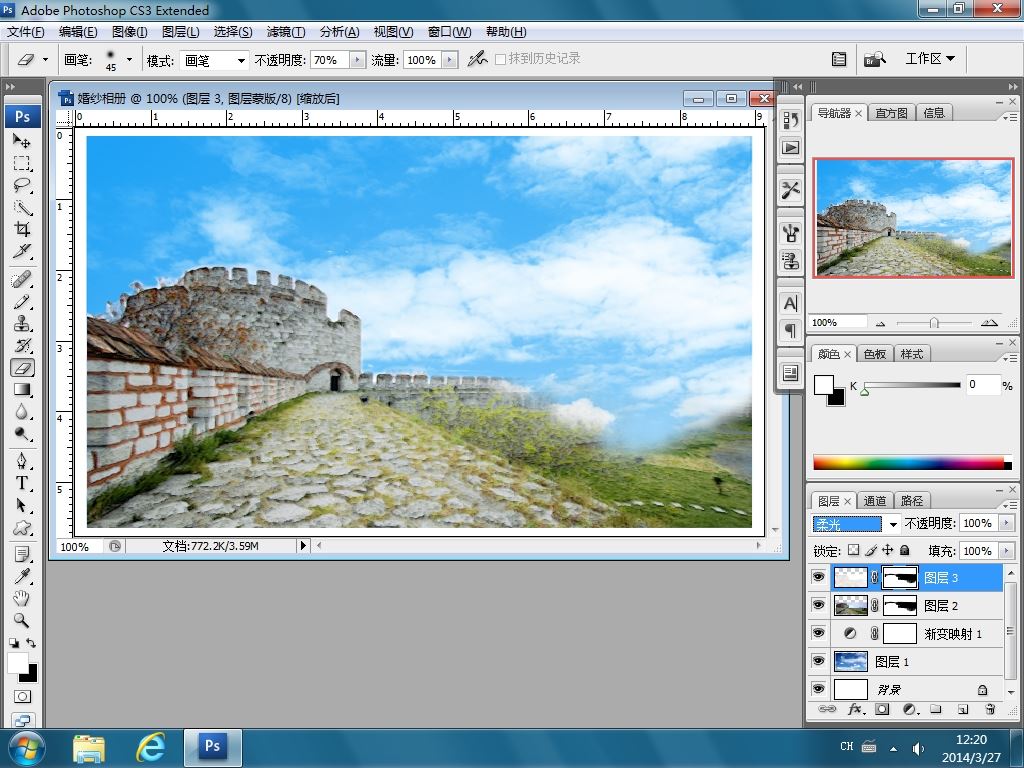The height and width of the screenshot is (768, 1024).
Task: Add layer mask in Layers panel
Action: pos(882,709)
